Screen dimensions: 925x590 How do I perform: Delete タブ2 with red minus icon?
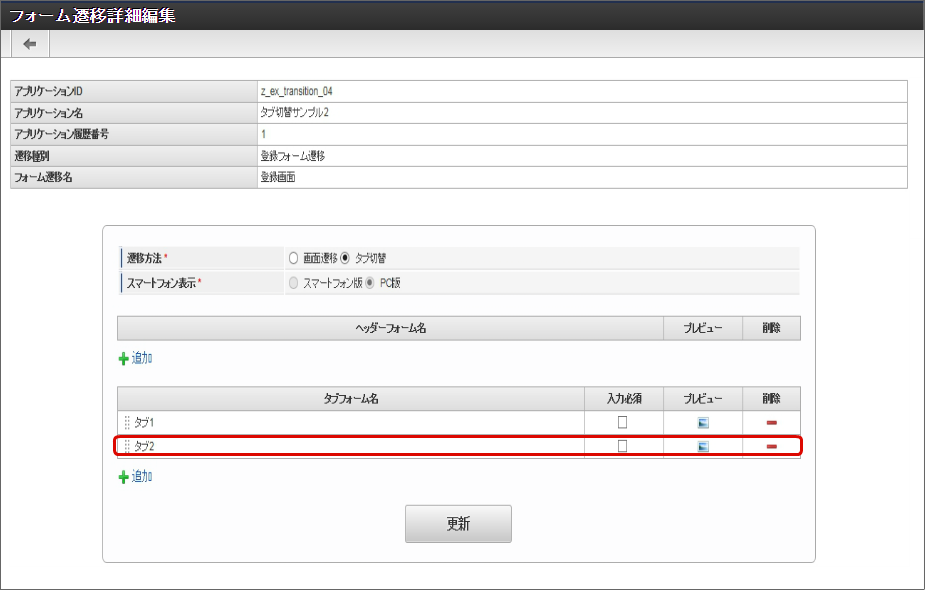pyautogui.click(x=771, y=446)
